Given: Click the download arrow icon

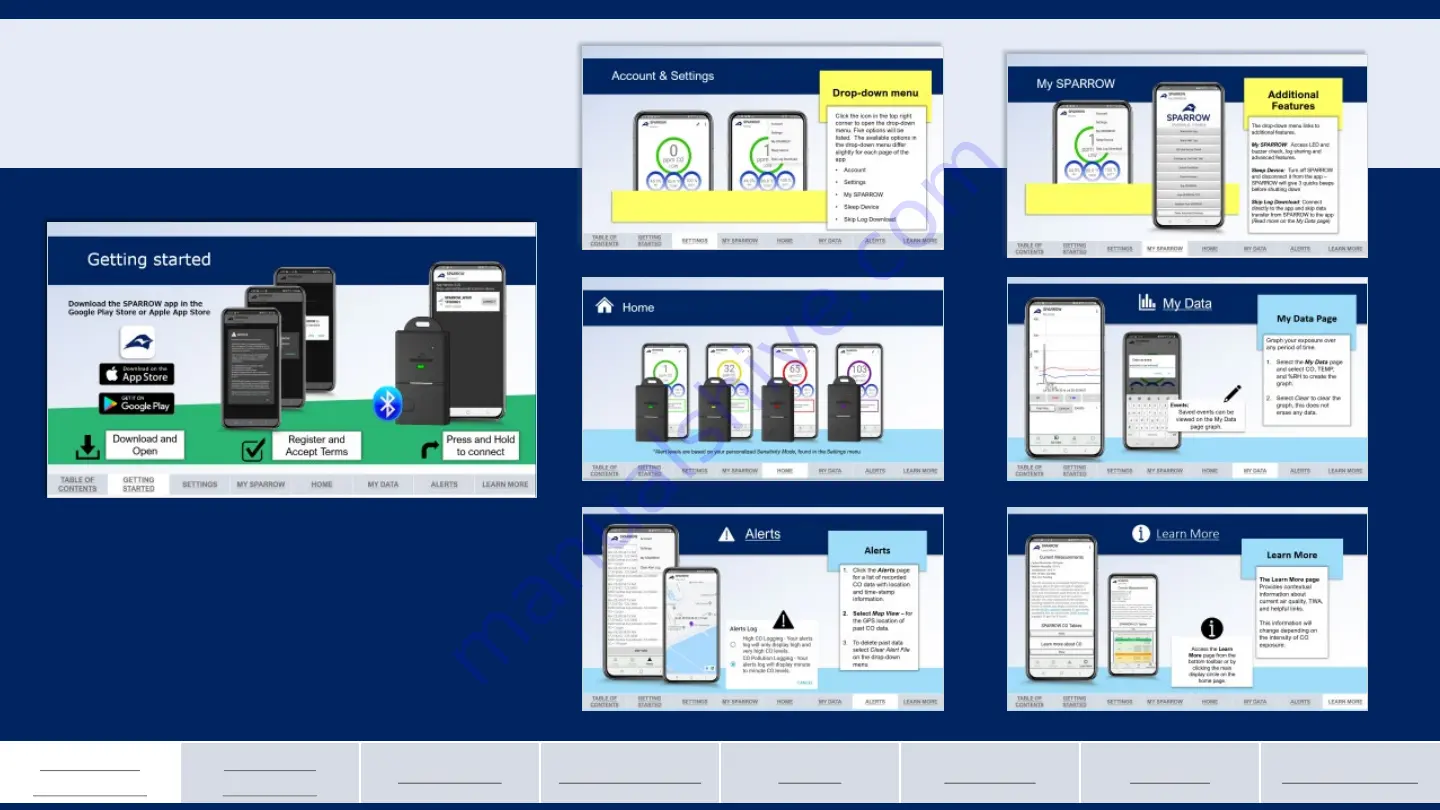Looking at the screenshot, I should pos(88,447).
